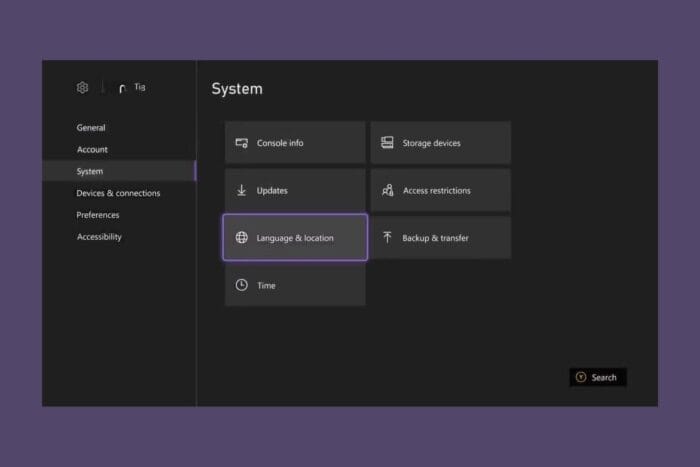Screen dimensions: 700x467
Task: Click the Console info monitor icon
Action: [242, 143]
